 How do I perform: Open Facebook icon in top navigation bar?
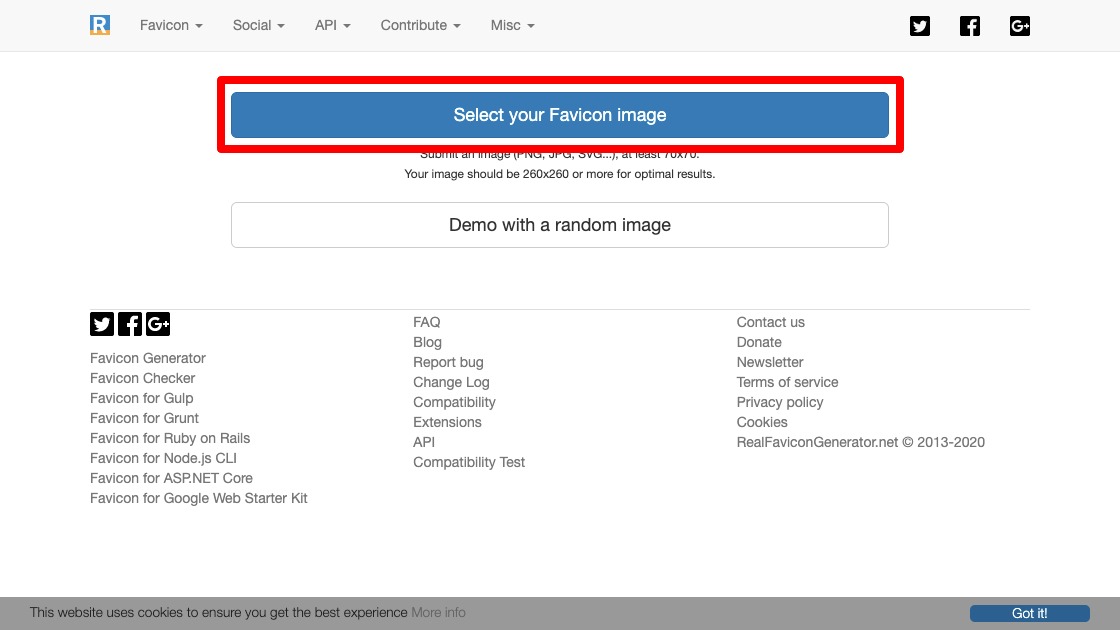(970, 26)
